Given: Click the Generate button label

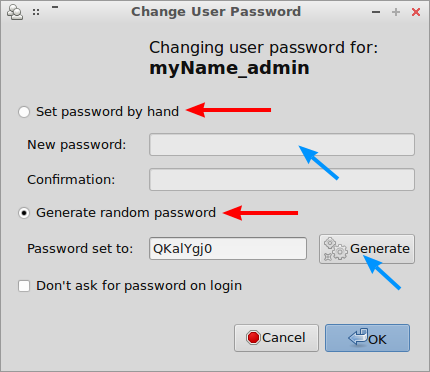Looking at the screenshot, I should coord(380,249).
